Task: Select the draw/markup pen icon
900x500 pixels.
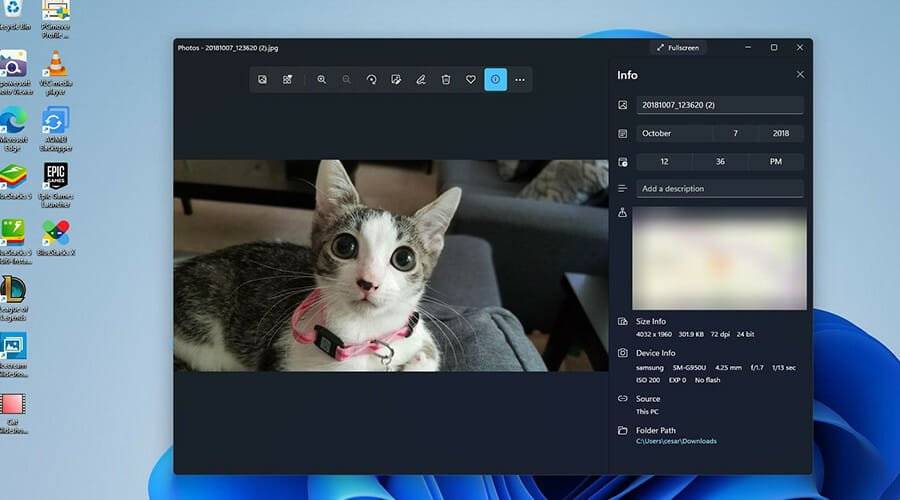Action: (x=421, y=79)
